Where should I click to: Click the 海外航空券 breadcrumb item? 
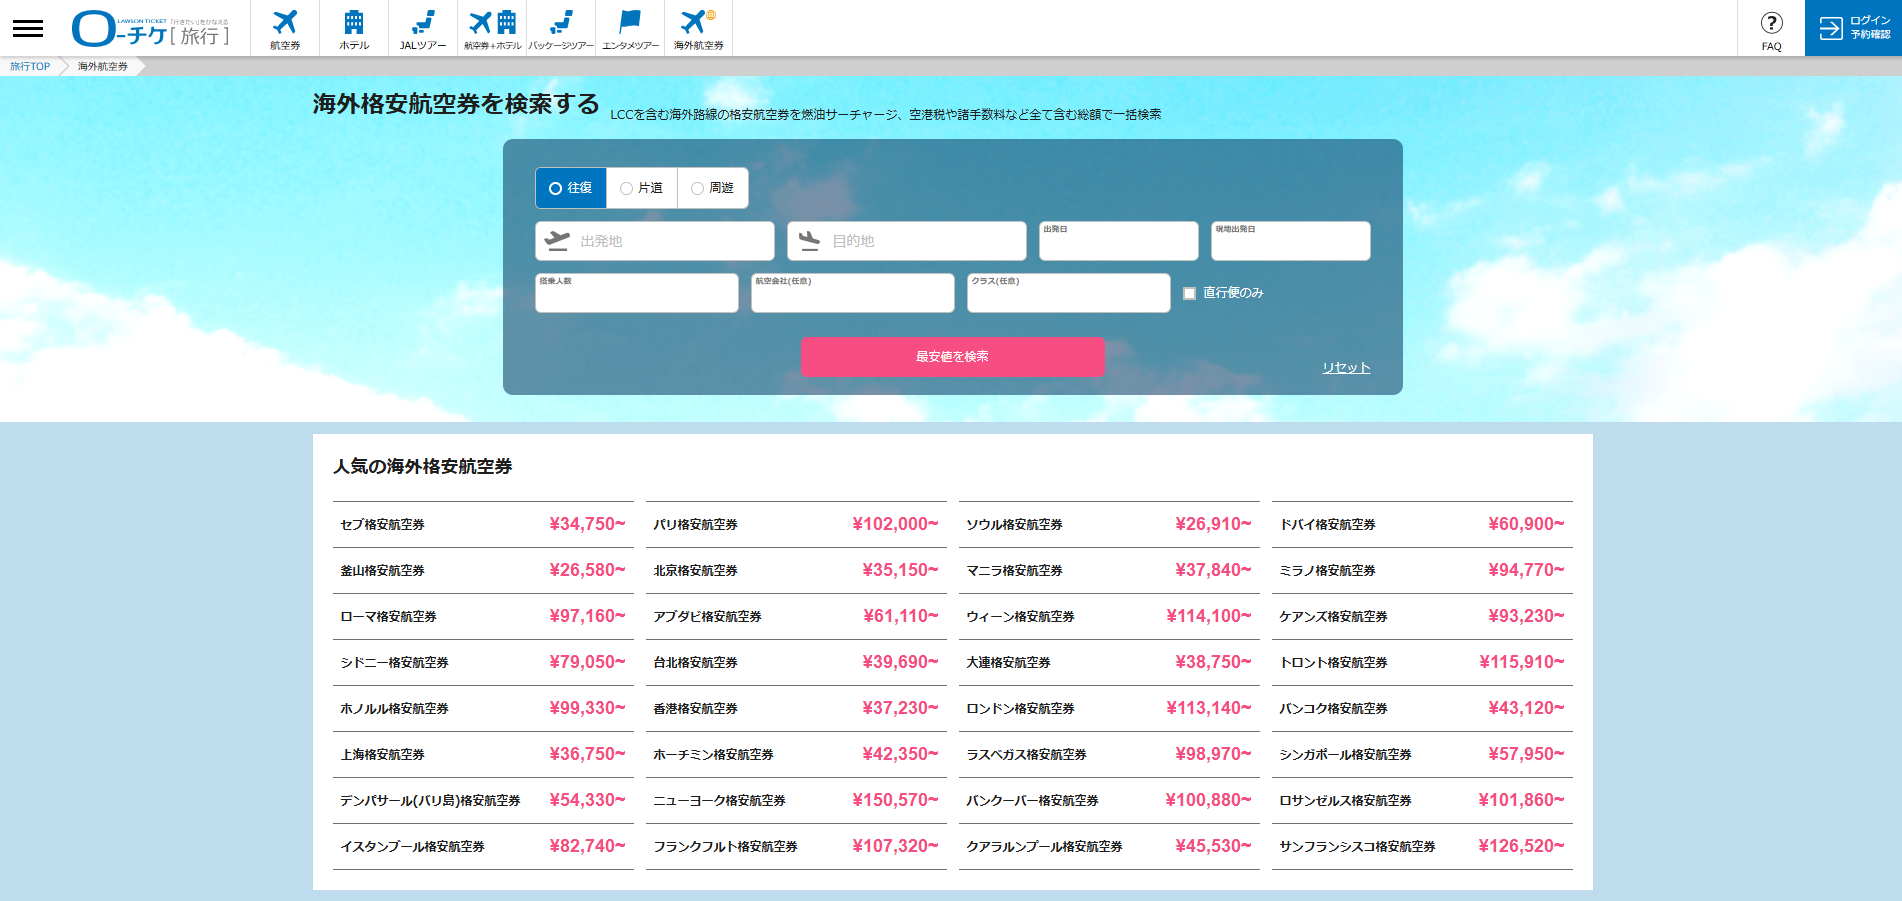point(103,66)
